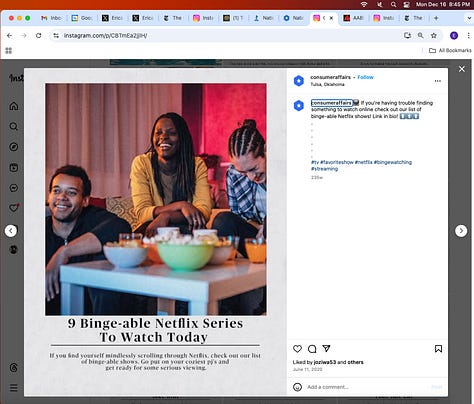Open comments with the speech bubble icon

click(312, 349)
